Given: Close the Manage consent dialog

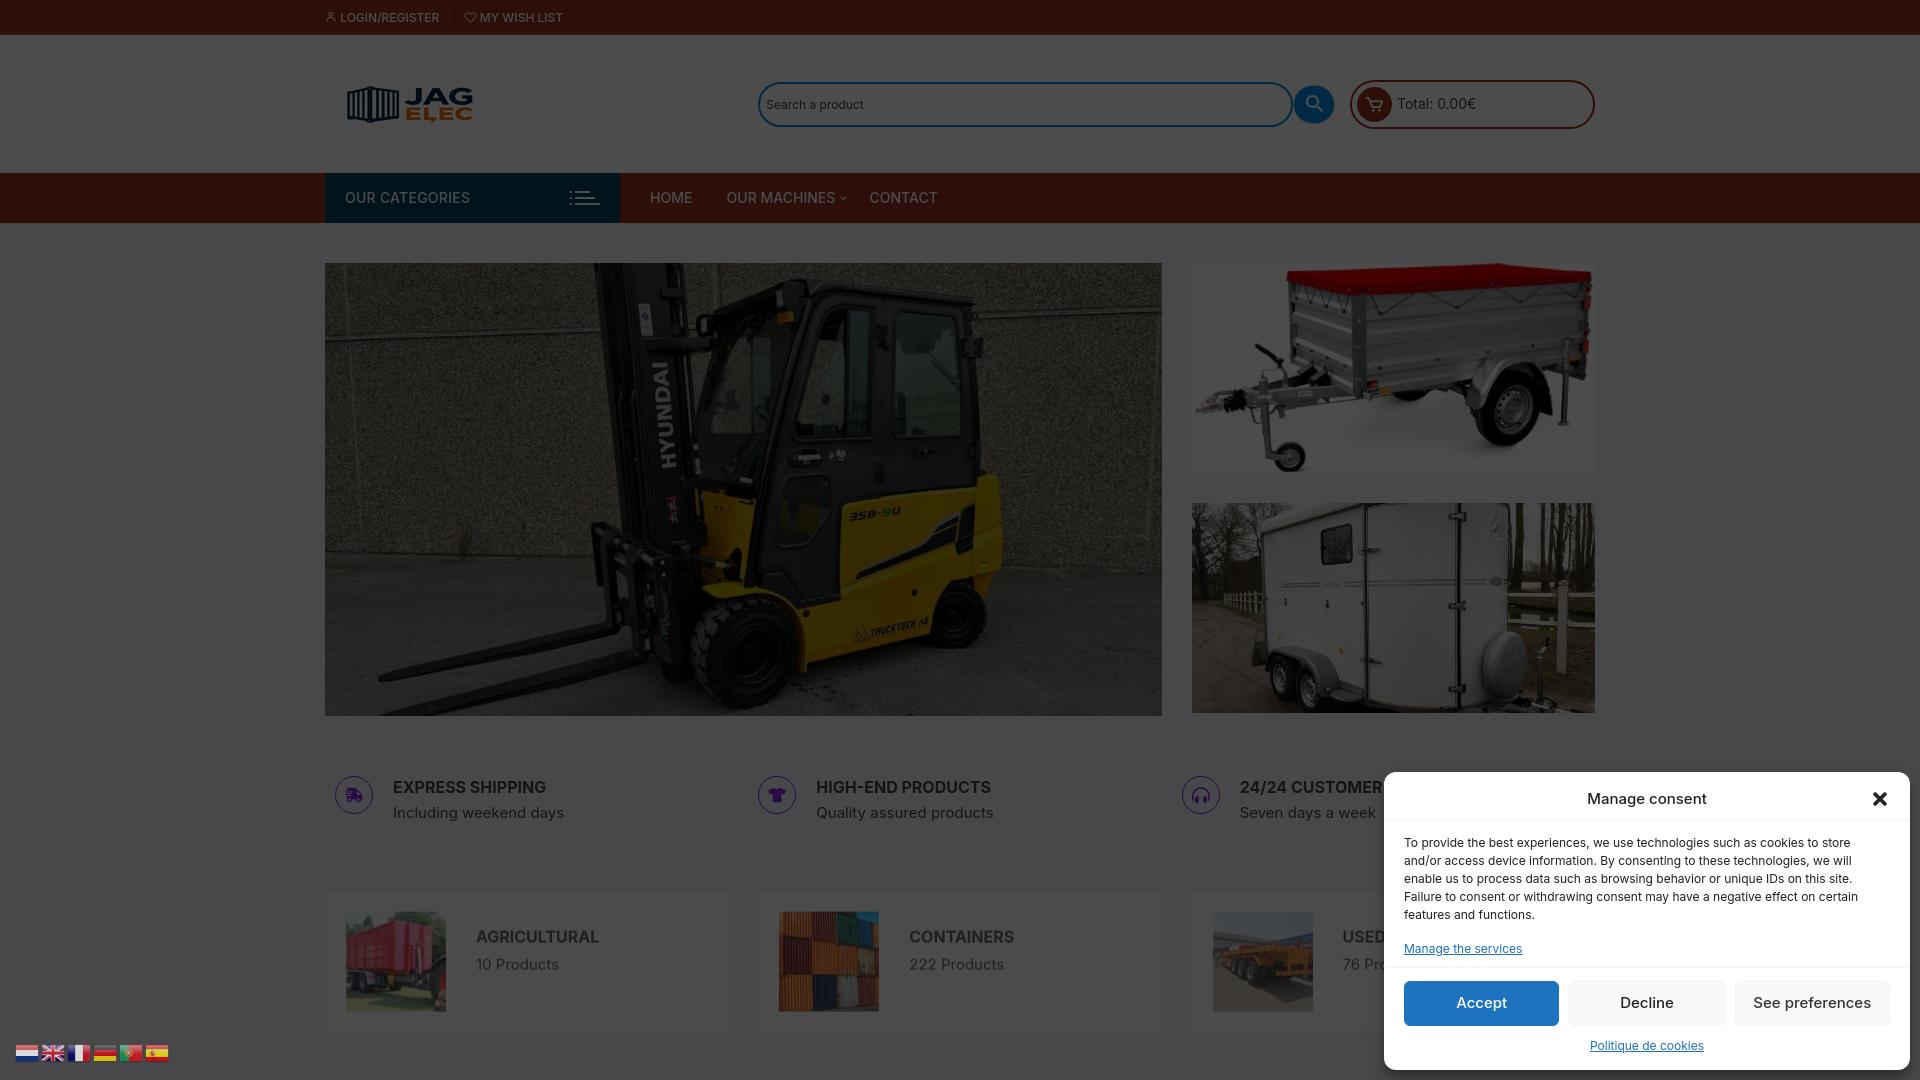Looking at the screenshot, I should click(x=1879, y=799).
